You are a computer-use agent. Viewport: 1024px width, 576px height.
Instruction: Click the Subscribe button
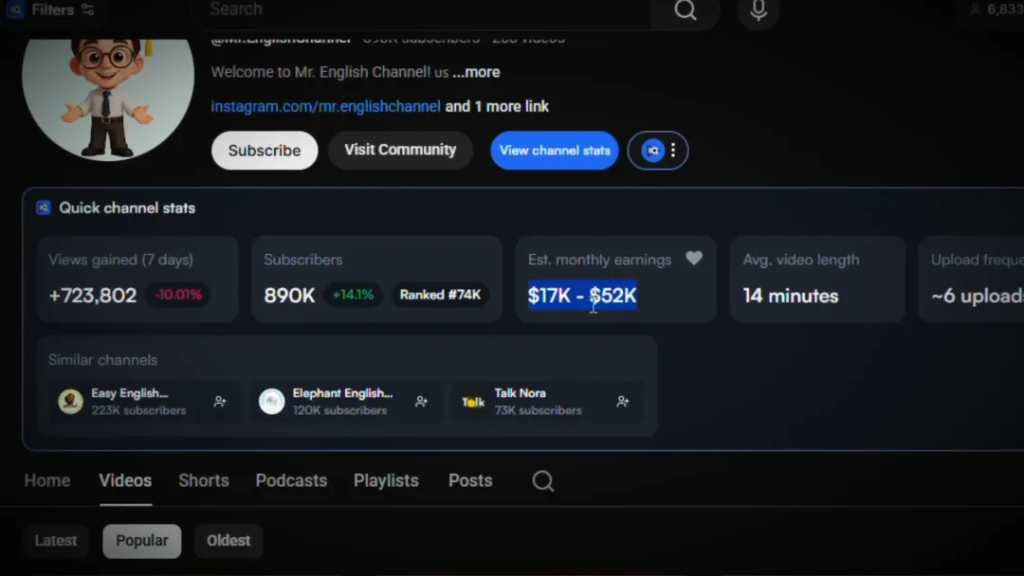pos(264,151)
